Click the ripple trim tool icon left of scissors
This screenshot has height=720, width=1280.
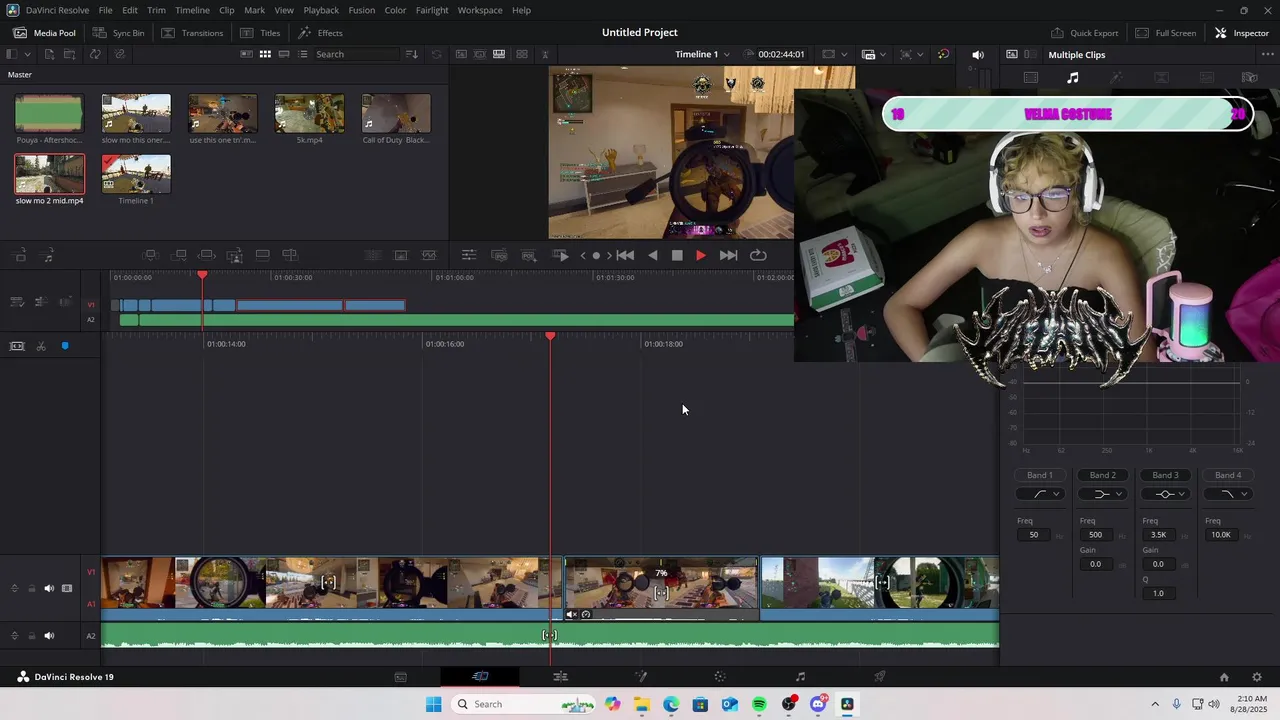coord(17,346)
